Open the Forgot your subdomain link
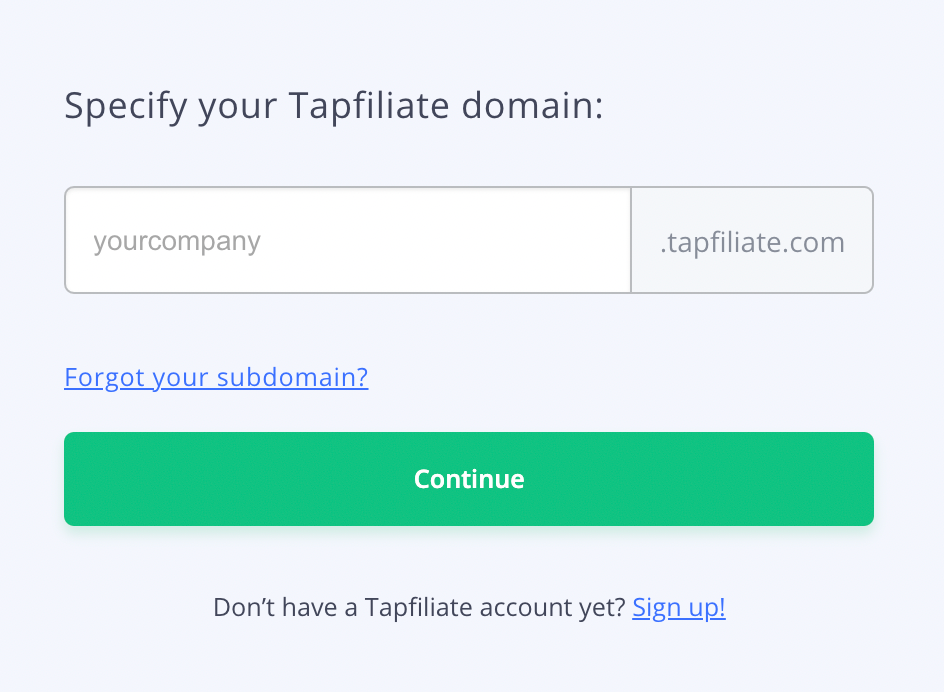This screenshot has height=692, width=944. coord(216,377)
